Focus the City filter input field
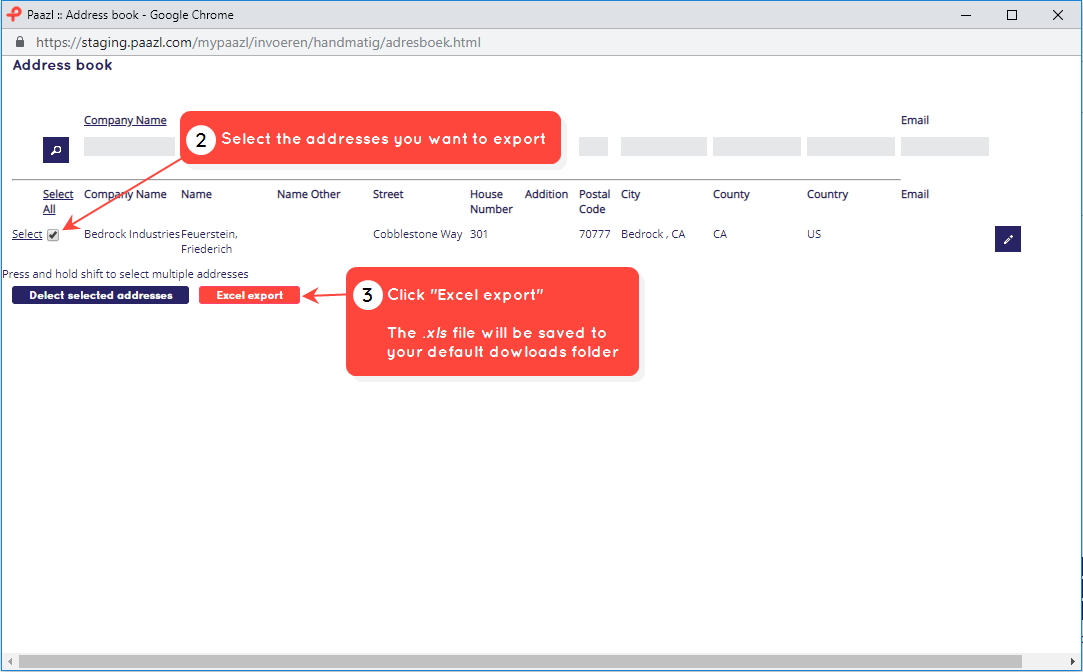 pyautogui.click(x=664, y=146)
